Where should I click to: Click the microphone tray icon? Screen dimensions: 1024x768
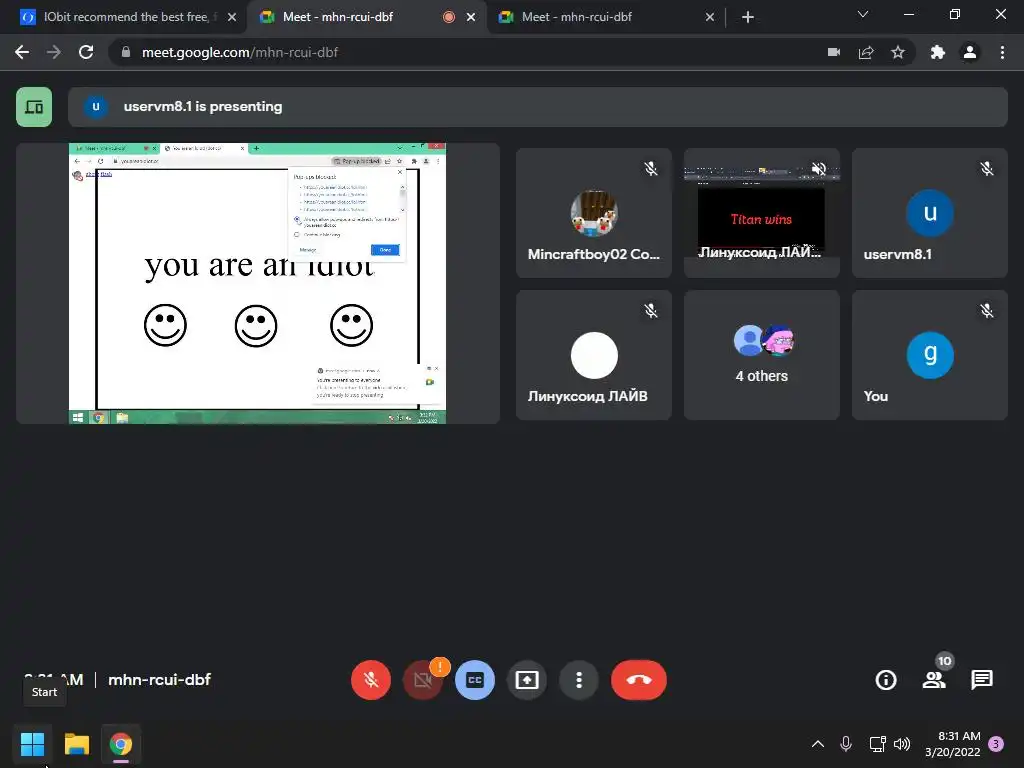(x=846, y=744)
